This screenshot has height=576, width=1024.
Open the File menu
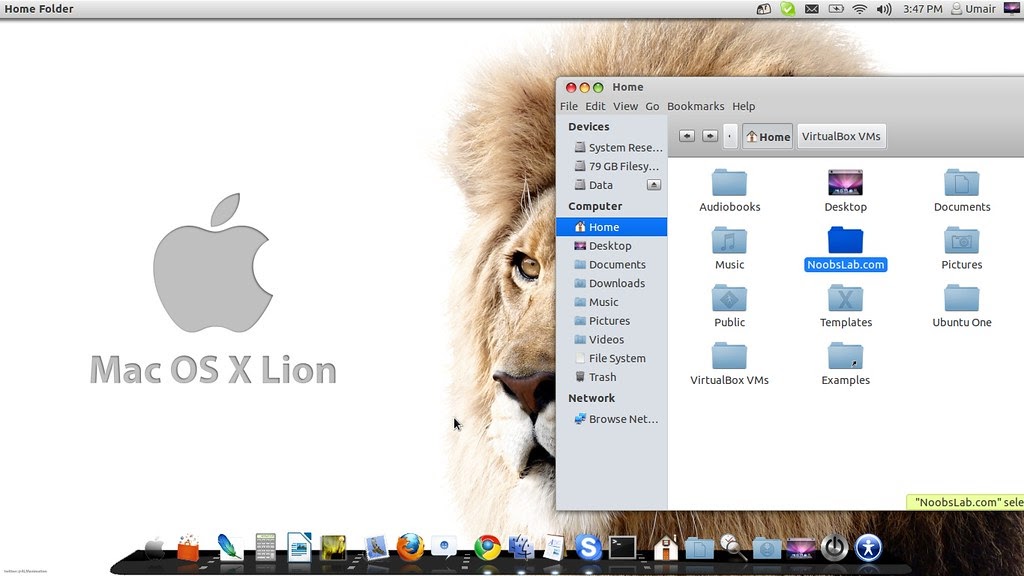point(568,106)
